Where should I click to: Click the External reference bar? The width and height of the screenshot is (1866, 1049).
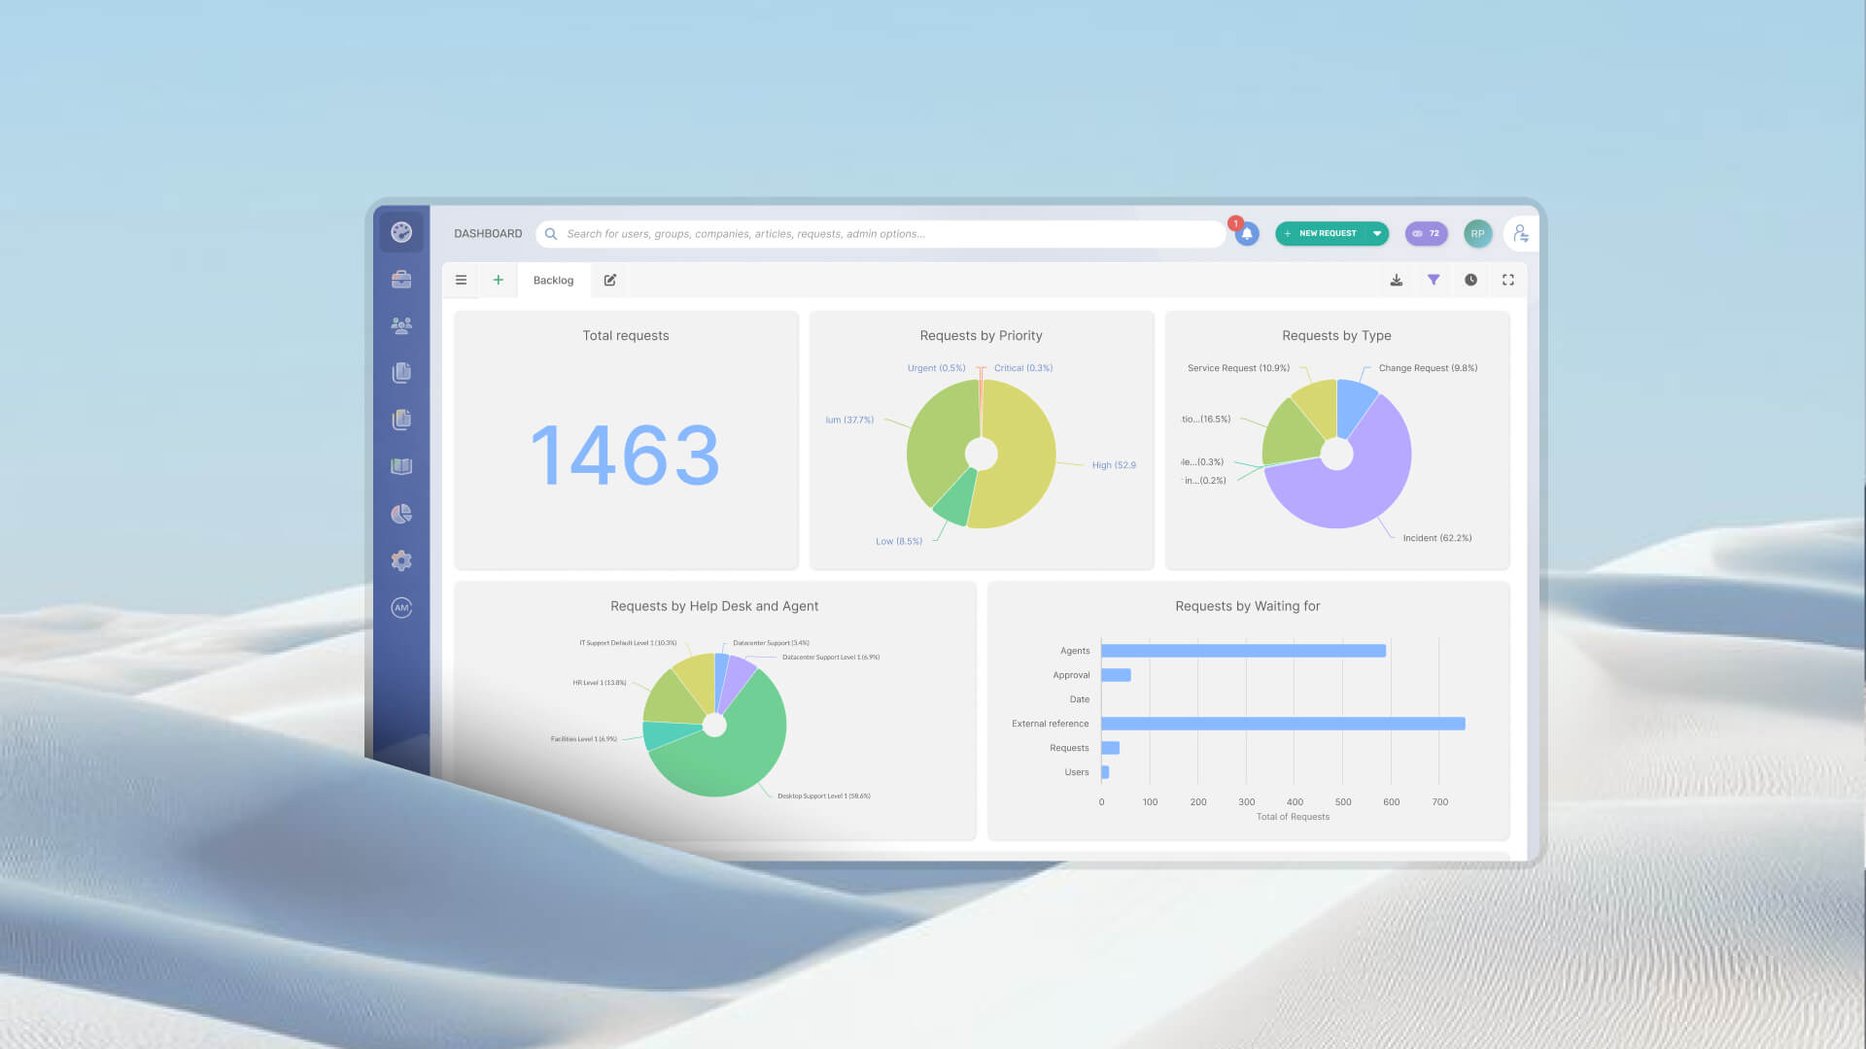click(1283, 723)
